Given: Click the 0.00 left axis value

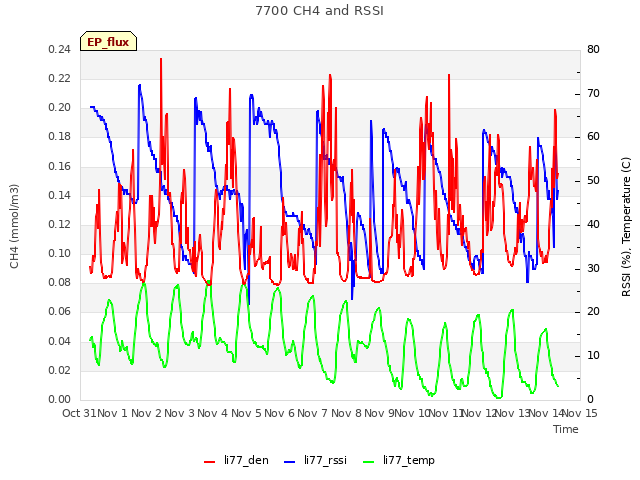Looking at the screenshot, I should [59, 399].
